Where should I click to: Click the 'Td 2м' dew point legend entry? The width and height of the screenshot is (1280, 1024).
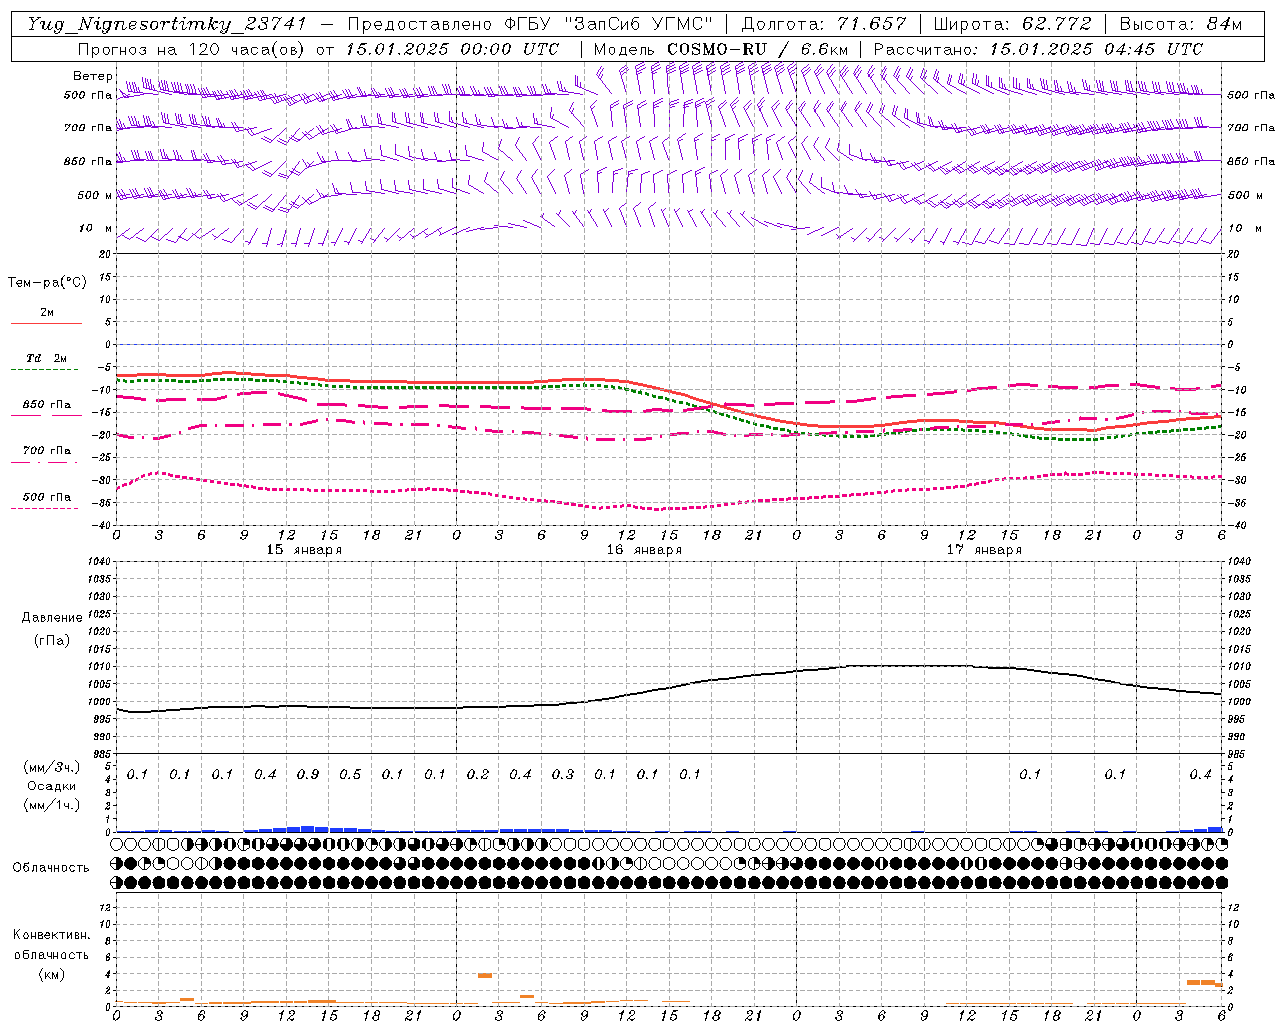[47, 358]
